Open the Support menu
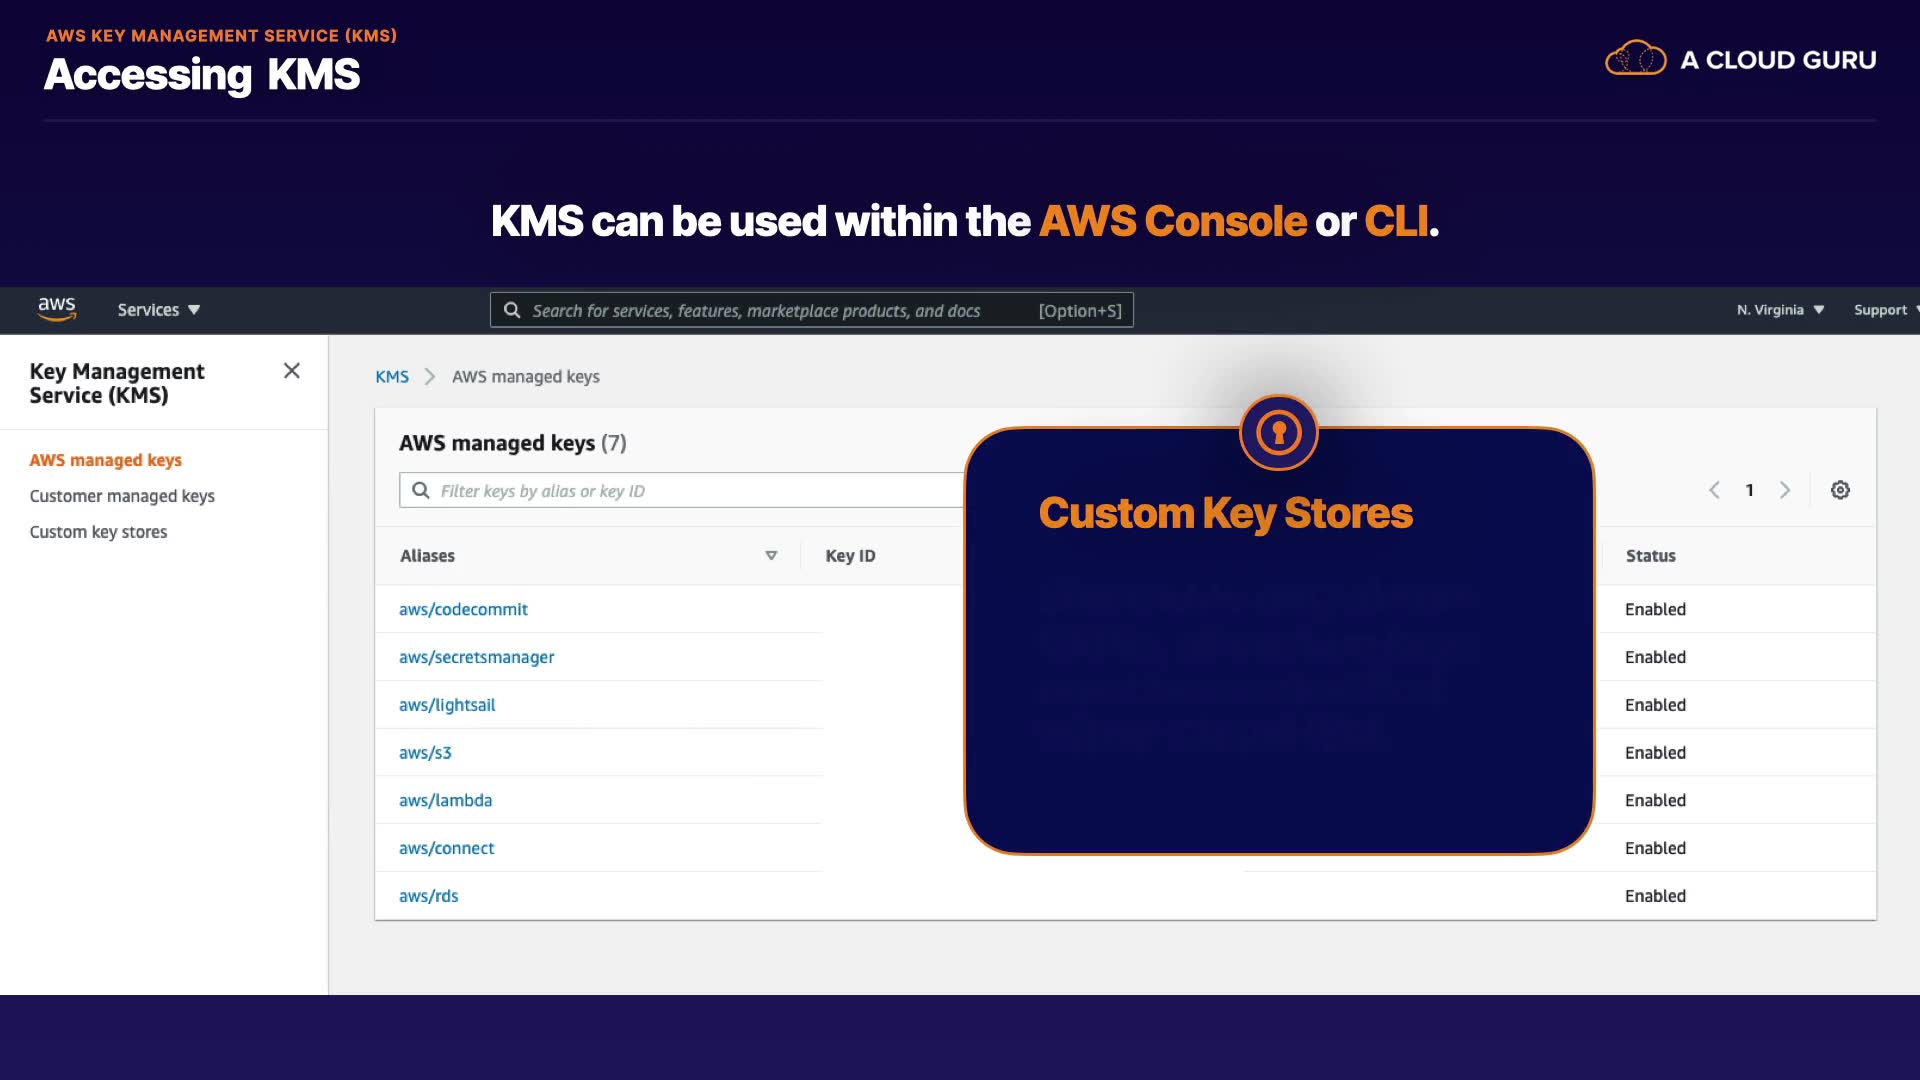 1882,310
